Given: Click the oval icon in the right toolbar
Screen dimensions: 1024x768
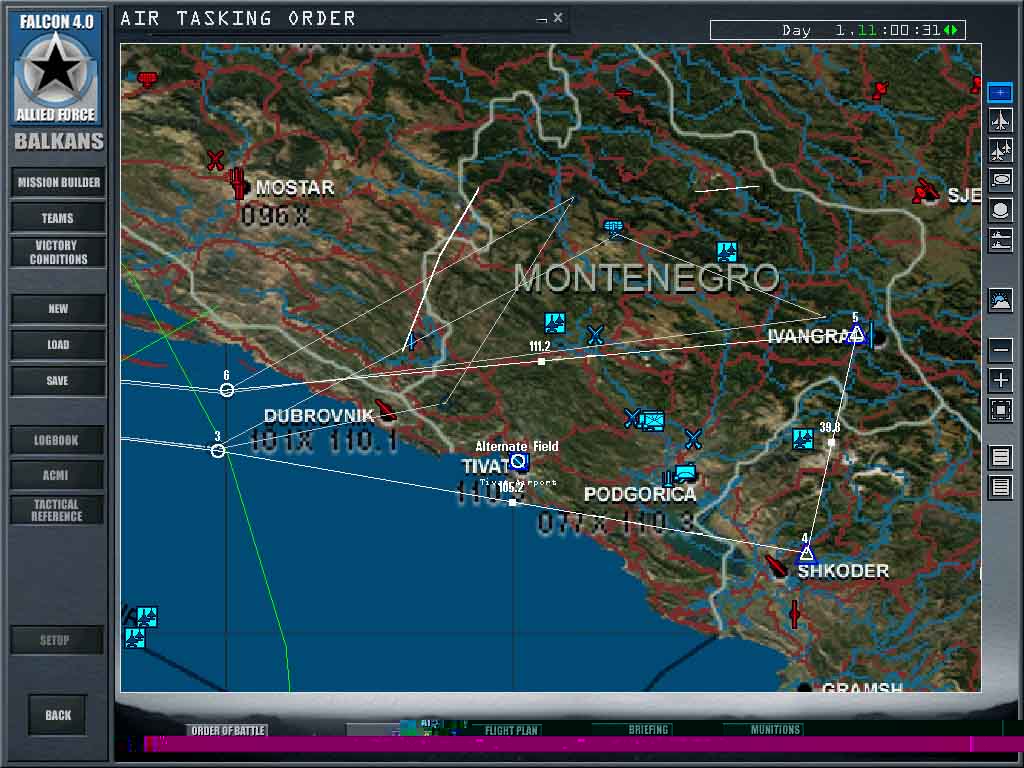Looking at the screenshot, I should coord(1000,179).
